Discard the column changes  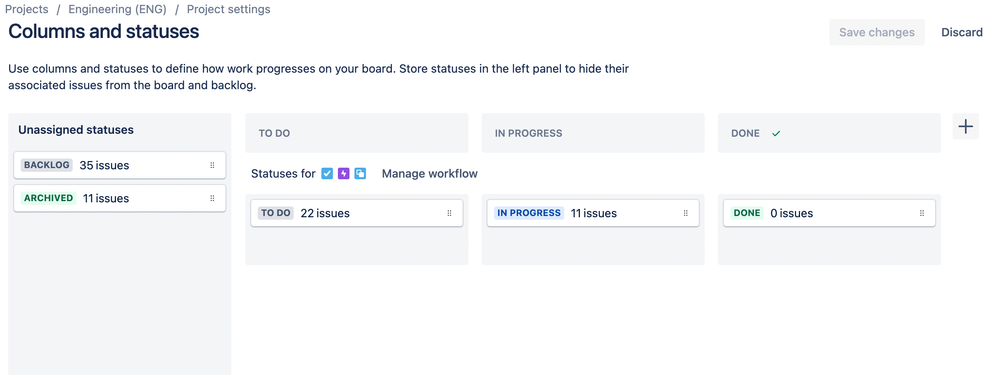(x=962, y=32)
